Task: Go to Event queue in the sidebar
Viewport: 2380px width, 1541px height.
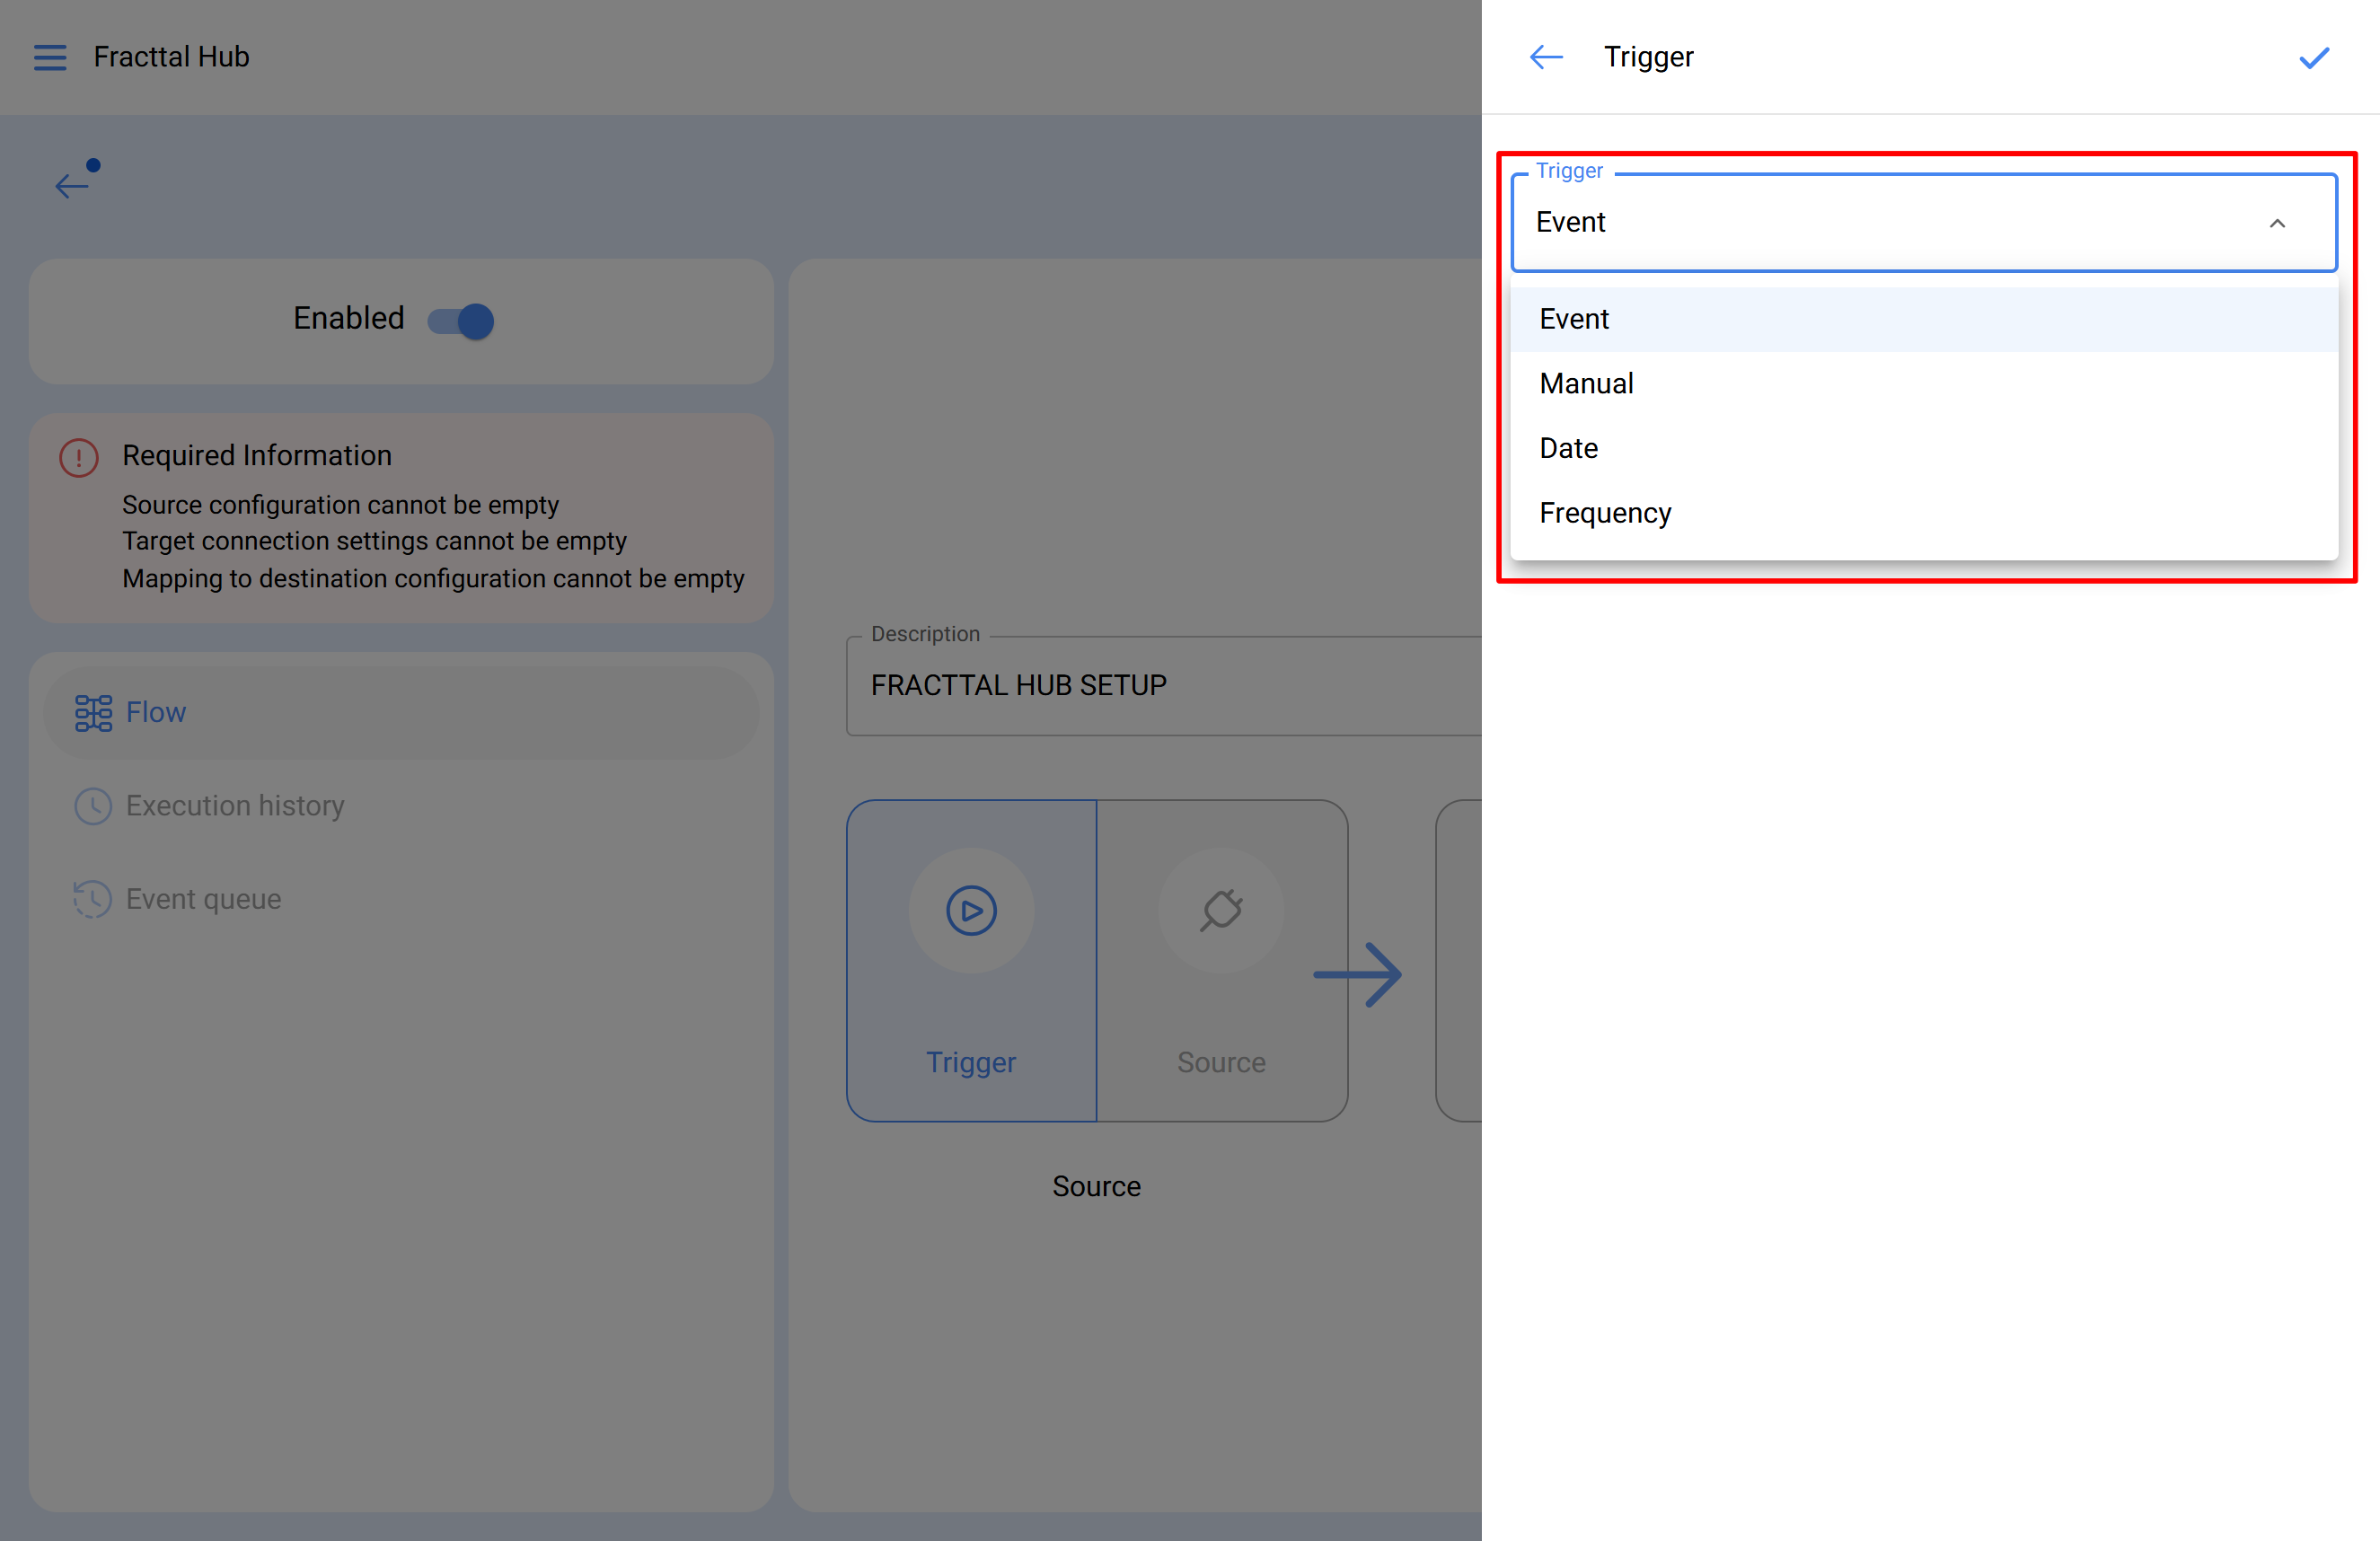Action: pos(203,899)
